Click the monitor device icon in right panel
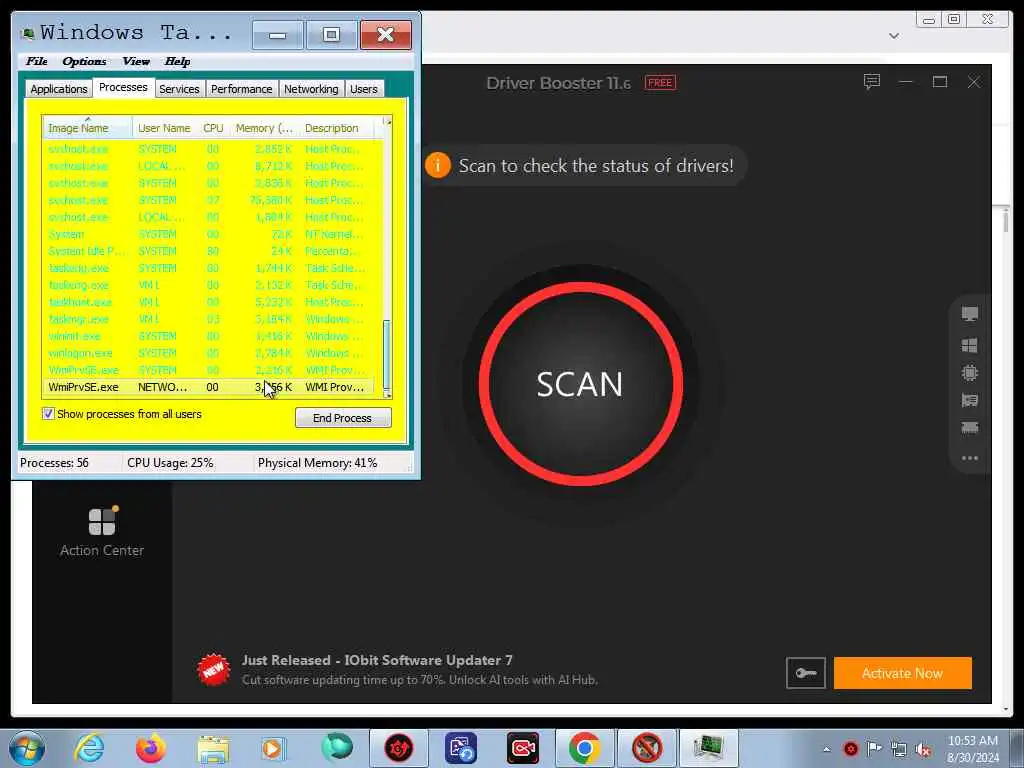The height and width of the screenshot is (768, 1024). [970, 313]
